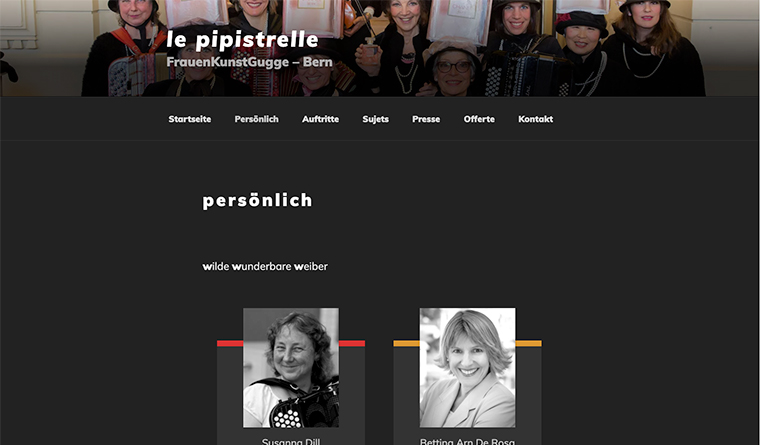Click the orange bar on Bettina's card

pyautogui.click(x=529, y=344)
